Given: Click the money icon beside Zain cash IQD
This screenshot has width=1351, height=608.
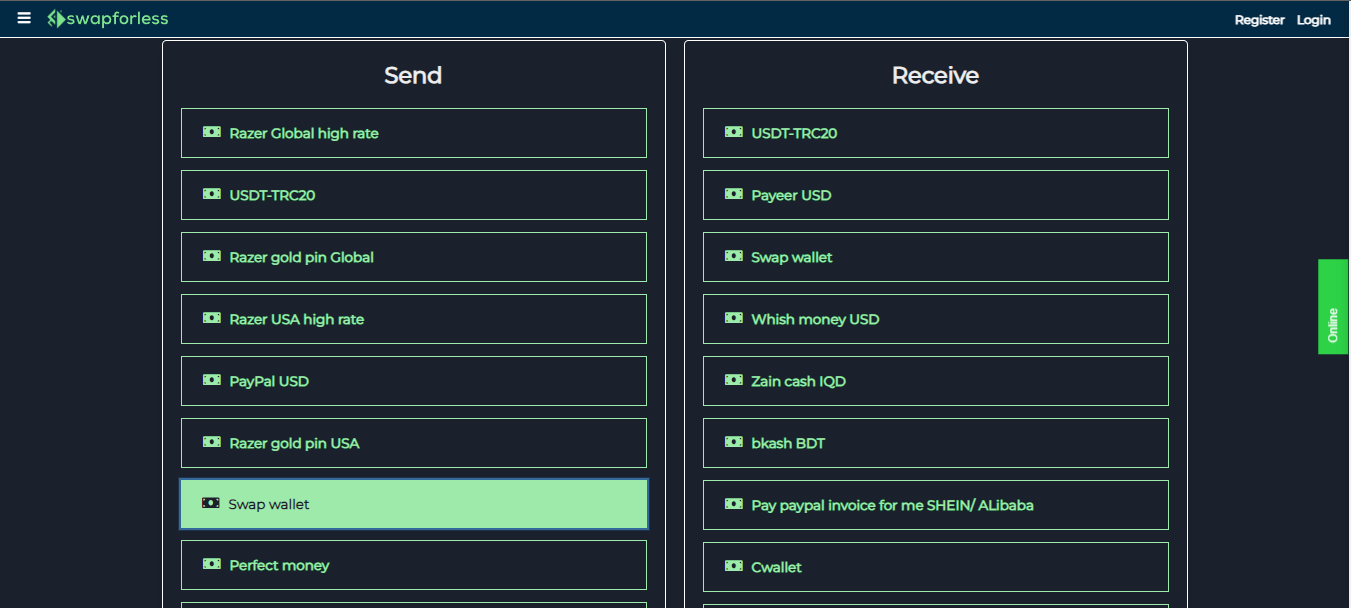Looking at the screenshot, I should (x=733, y=380).
